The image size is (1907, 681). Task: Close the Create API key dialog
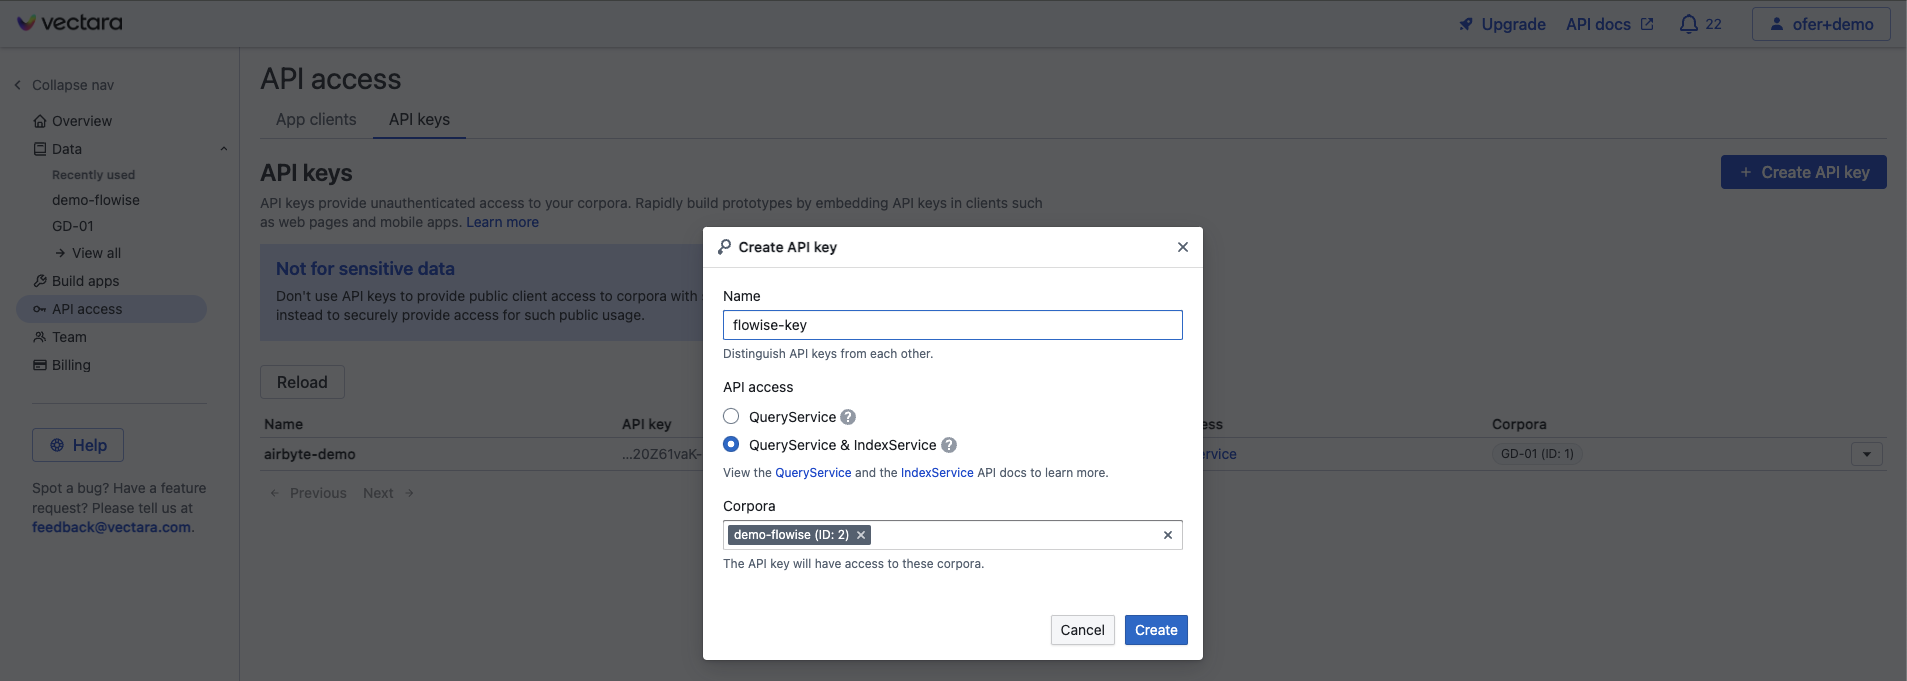1182,247
